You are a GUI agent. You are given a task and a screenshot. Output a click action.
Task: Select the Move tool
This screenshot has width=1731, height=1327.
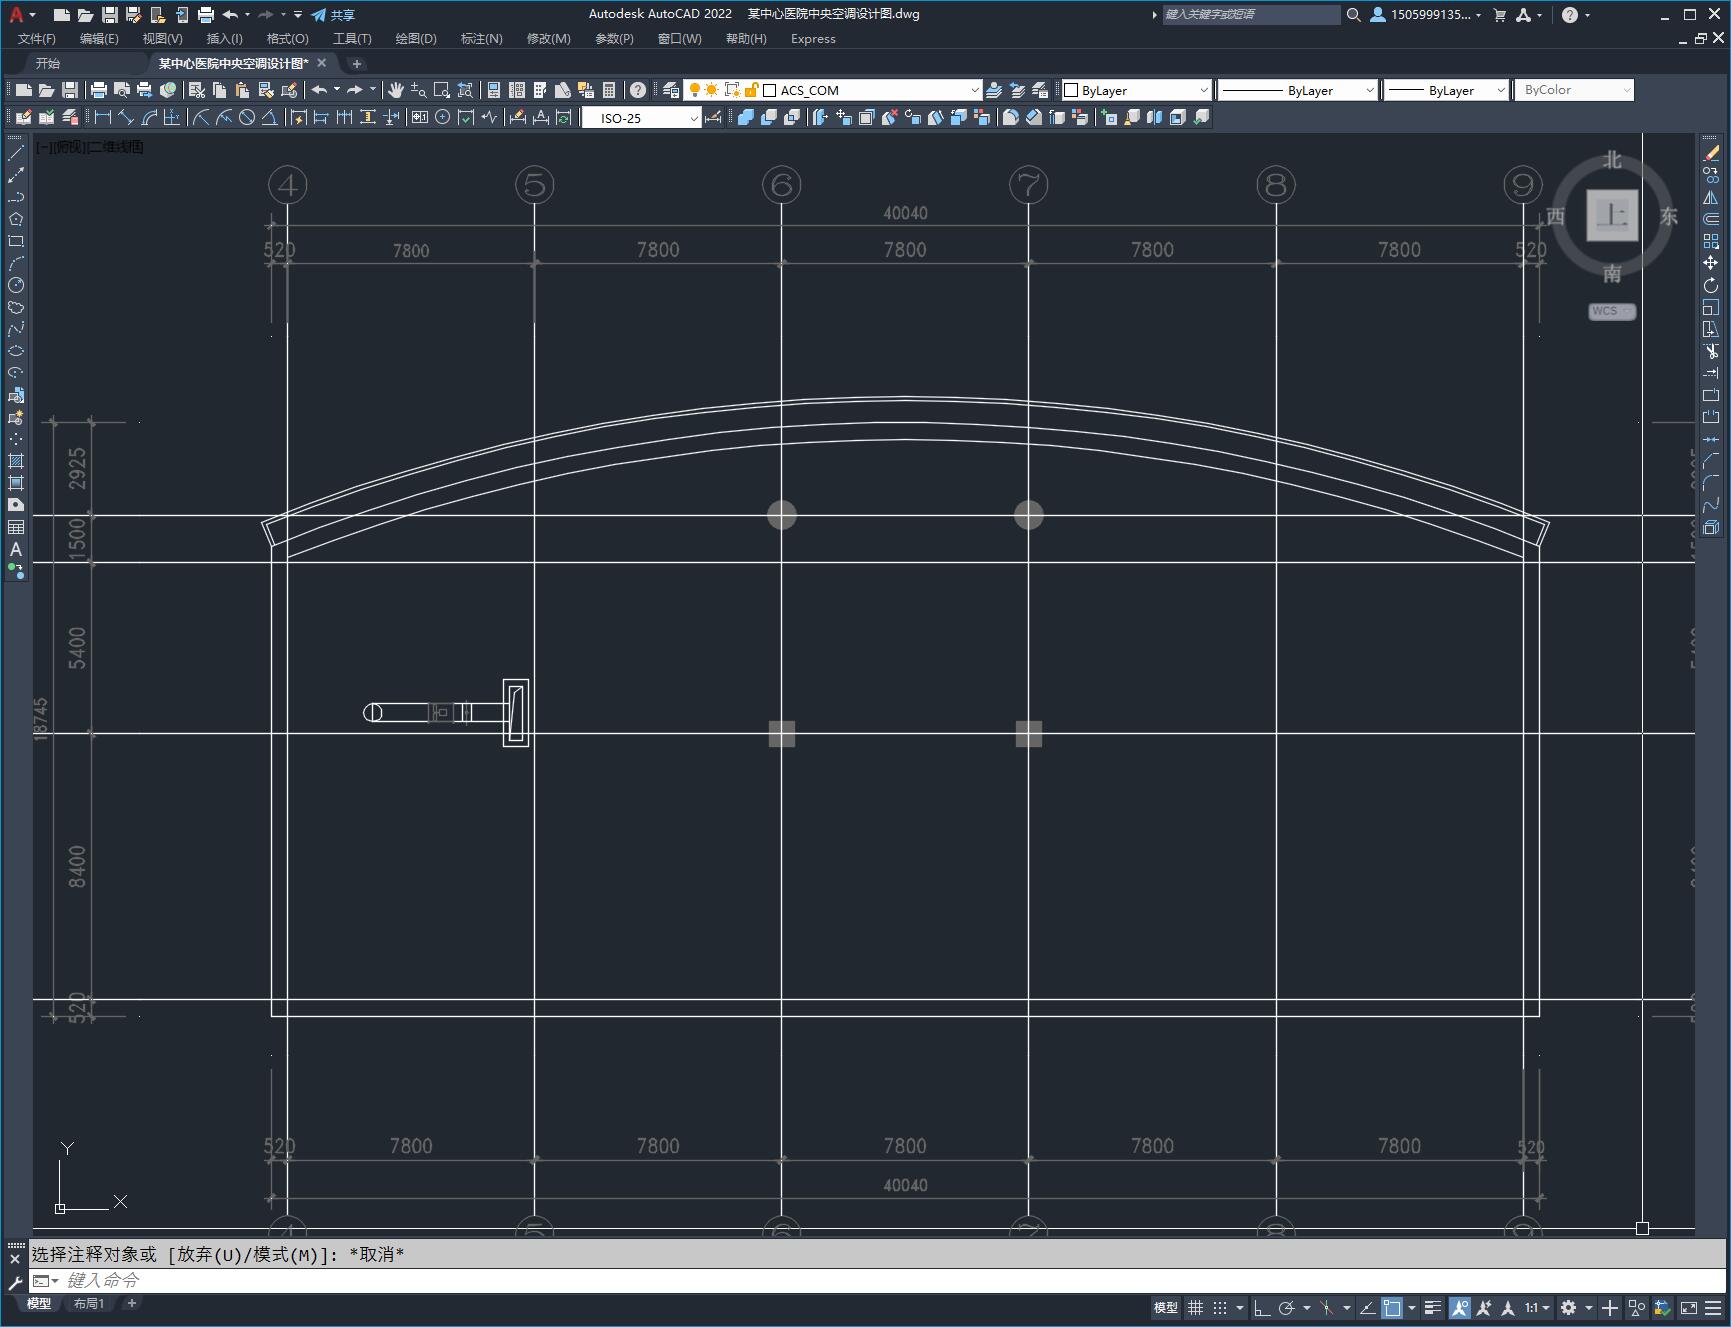(x=1711, y=263)
